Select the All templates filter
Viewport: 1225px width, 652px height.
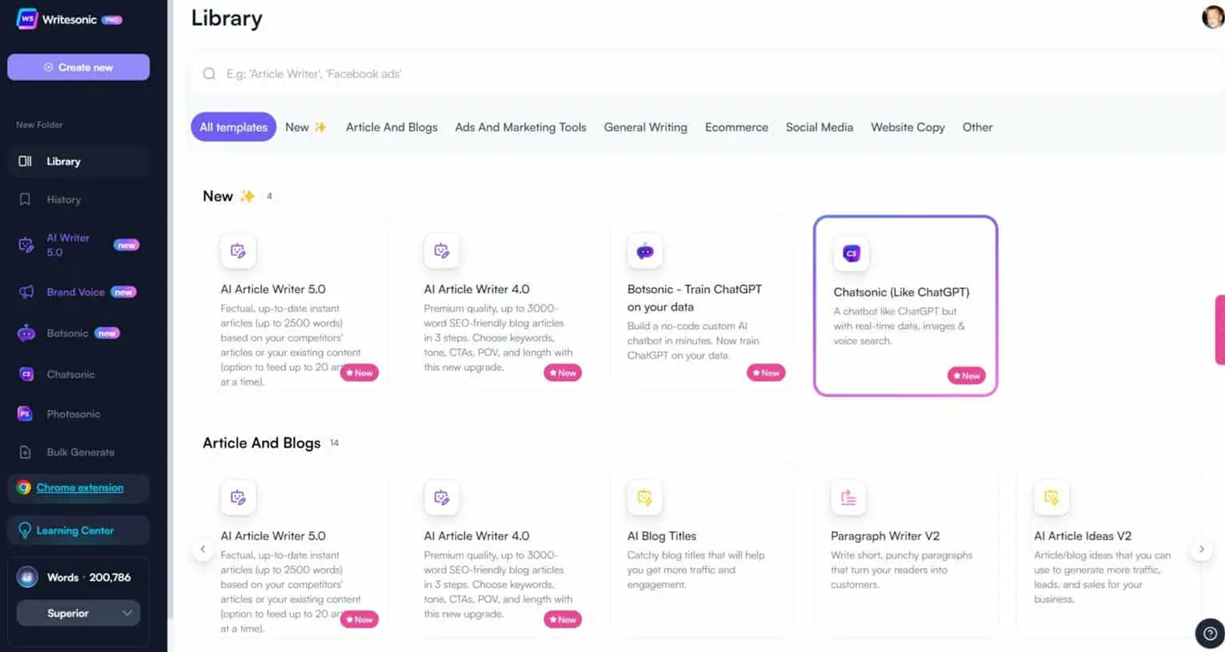(x=233, y=127)
